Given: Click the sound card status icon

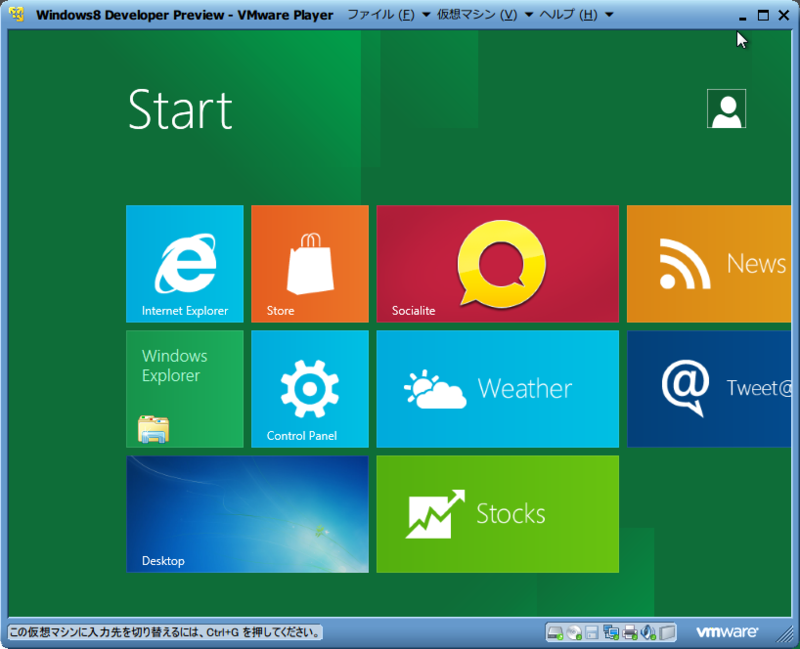Looking at the screenshot, I should coord(648,633).
